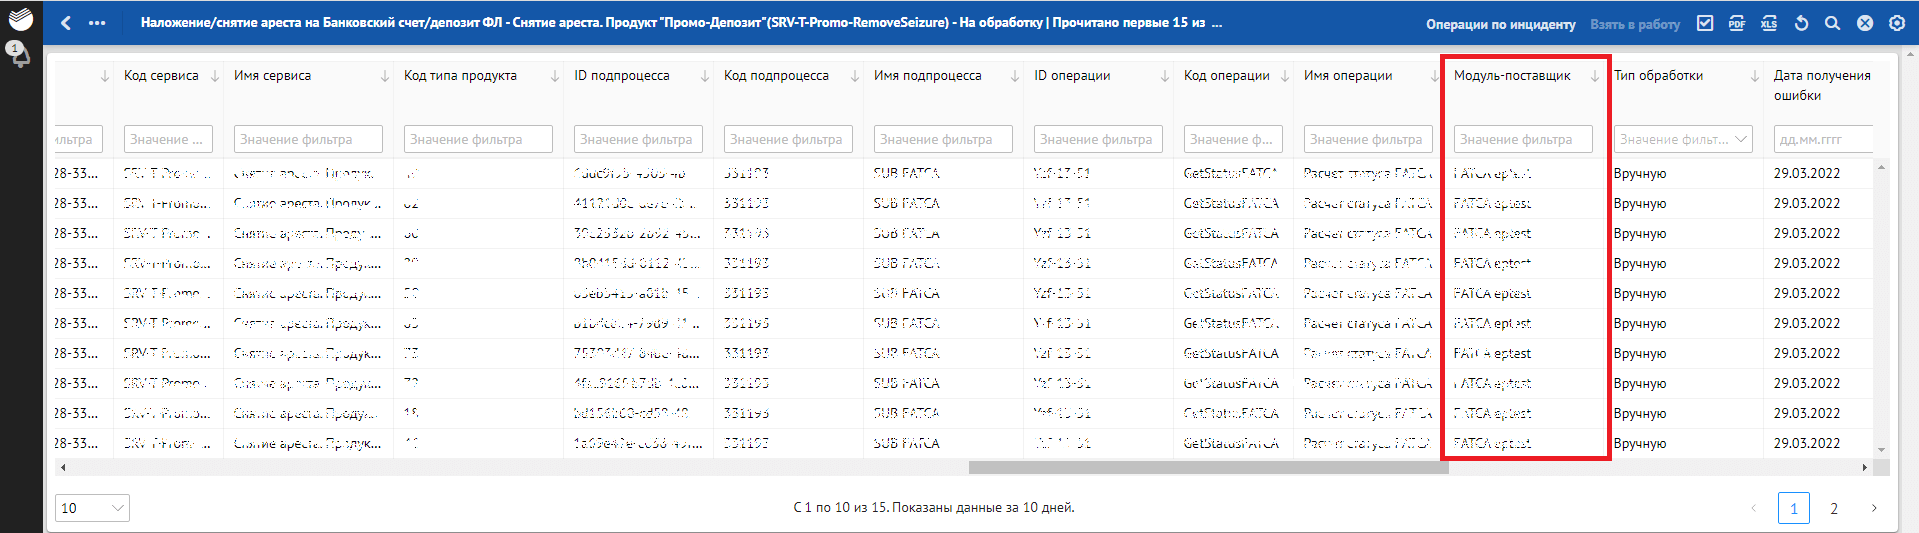Screen dimensions: 1919x533
Task: Open the three-dots more options menu
Action: coord(97,23)
